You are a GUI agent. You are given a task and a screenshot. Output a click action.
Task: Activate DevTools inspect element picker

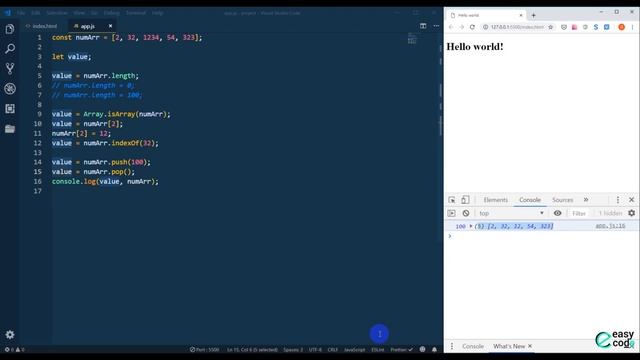point(451,200)
